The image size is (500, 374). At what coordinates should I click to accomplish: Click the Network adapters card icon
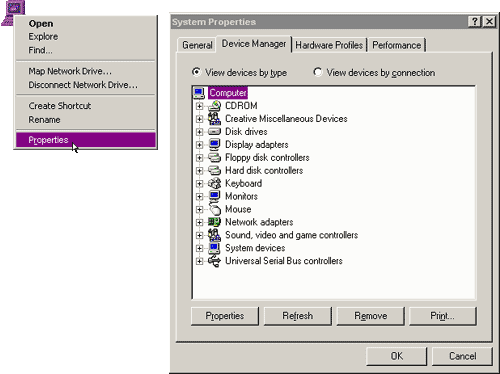click(x=214, y=222)
